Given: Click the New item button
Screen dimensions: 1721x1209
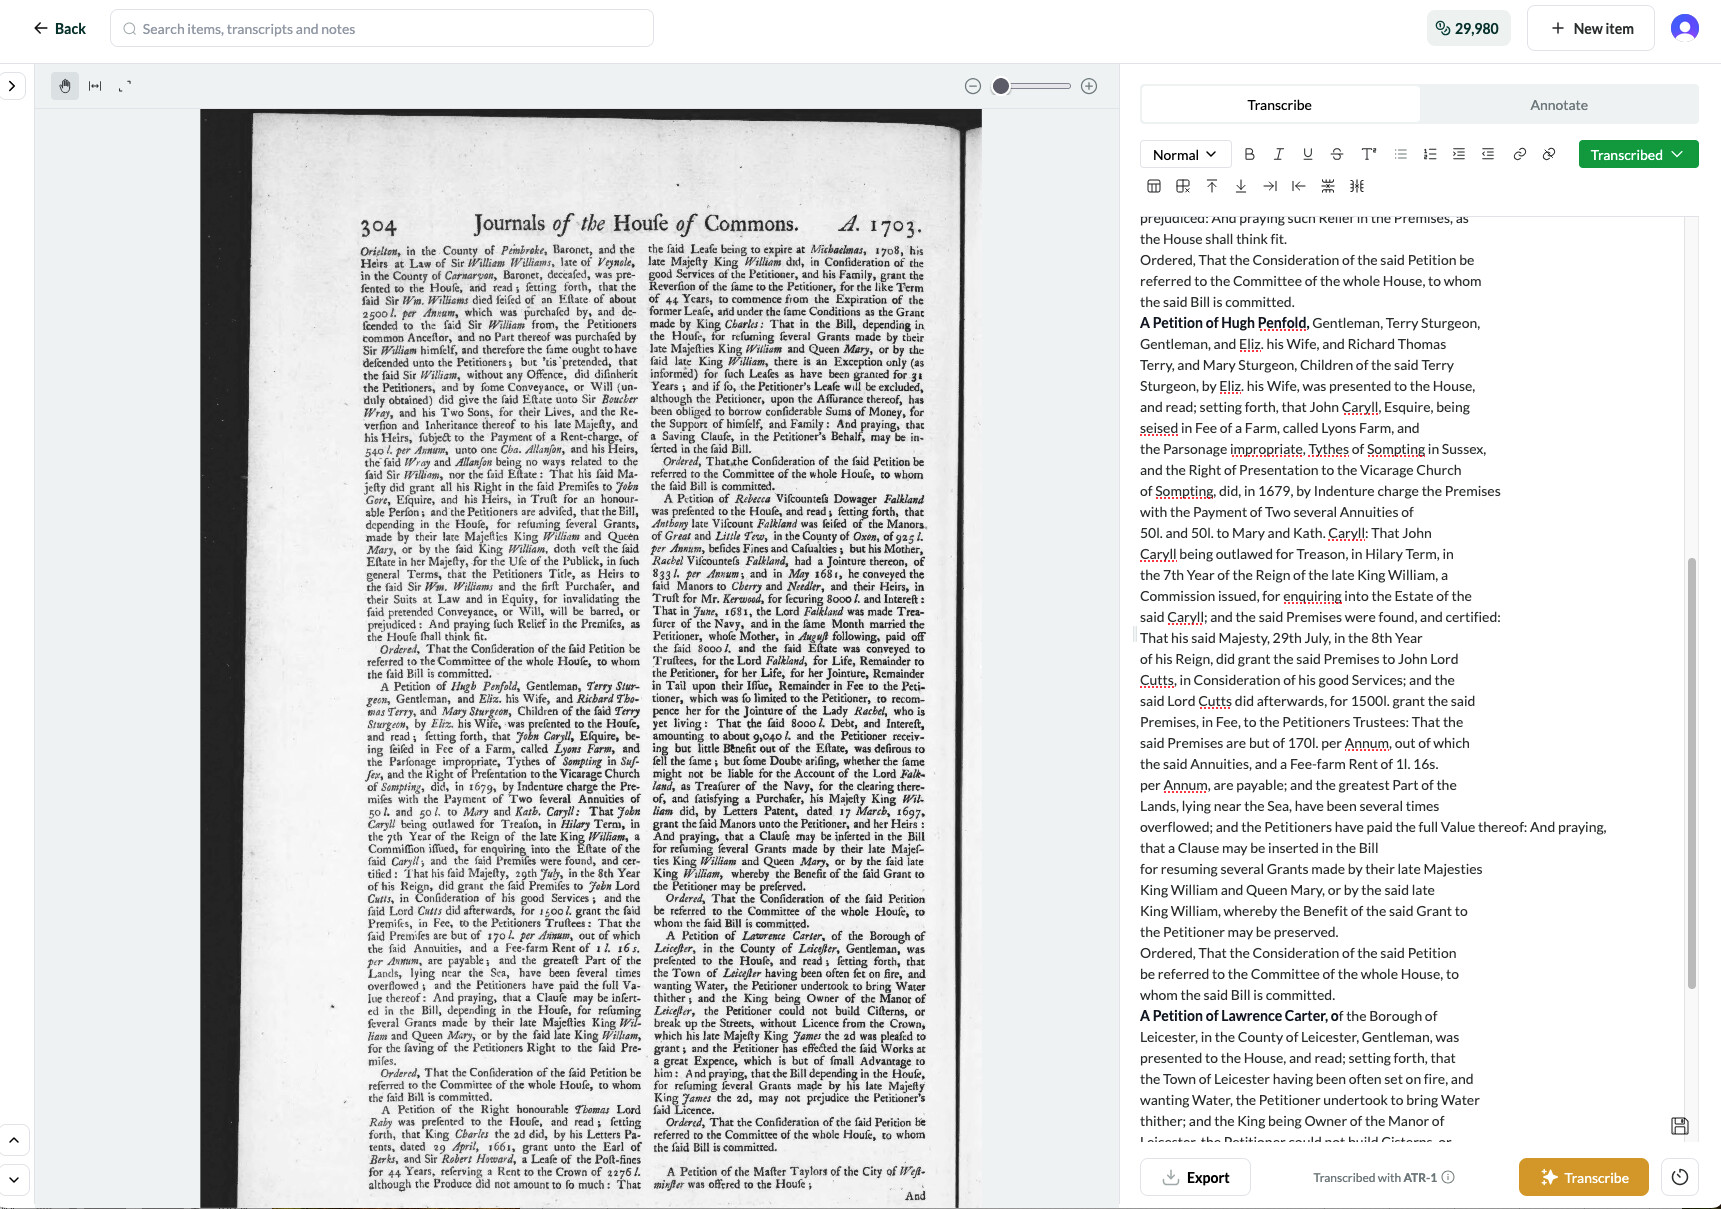Looking at the screenshot, I should coord(1591,29).
